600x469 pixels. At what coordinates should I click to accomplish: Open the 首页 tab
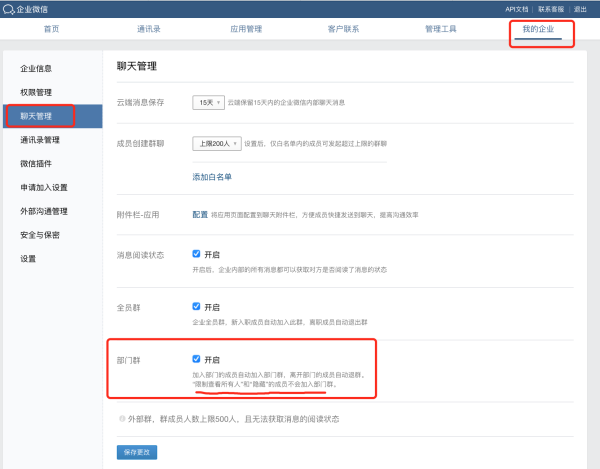(x=51, y=30)
